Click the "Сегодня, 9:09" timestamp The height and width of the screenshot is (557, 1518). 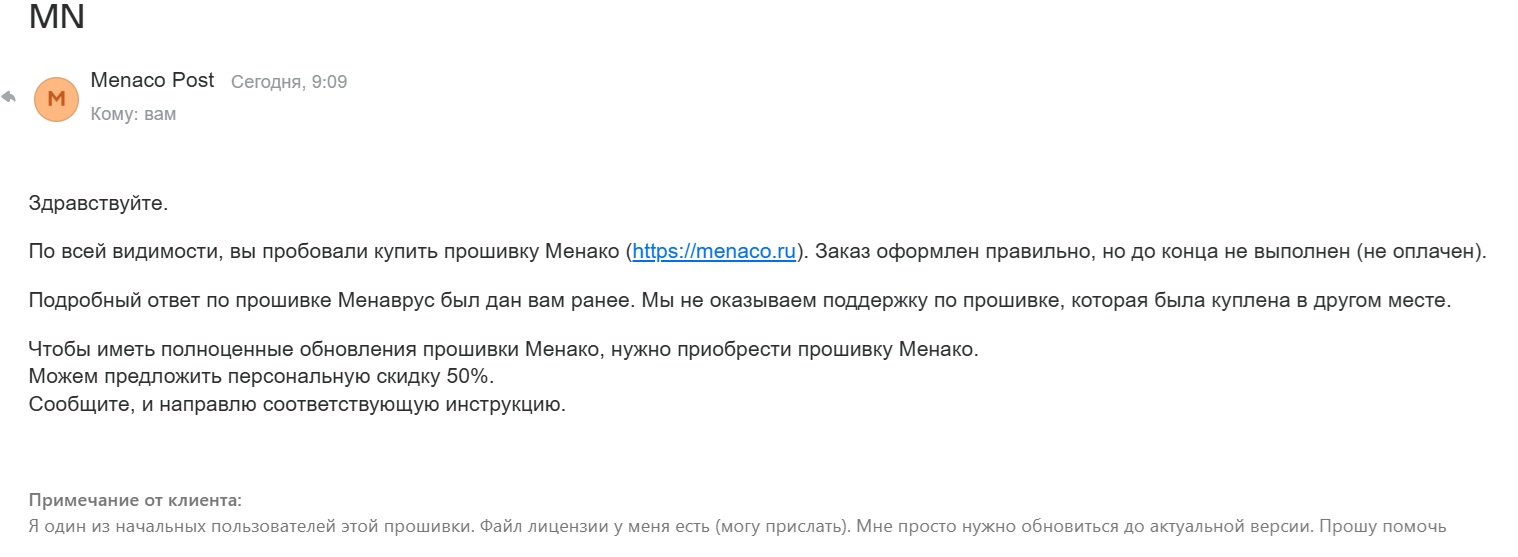point(289,82)
